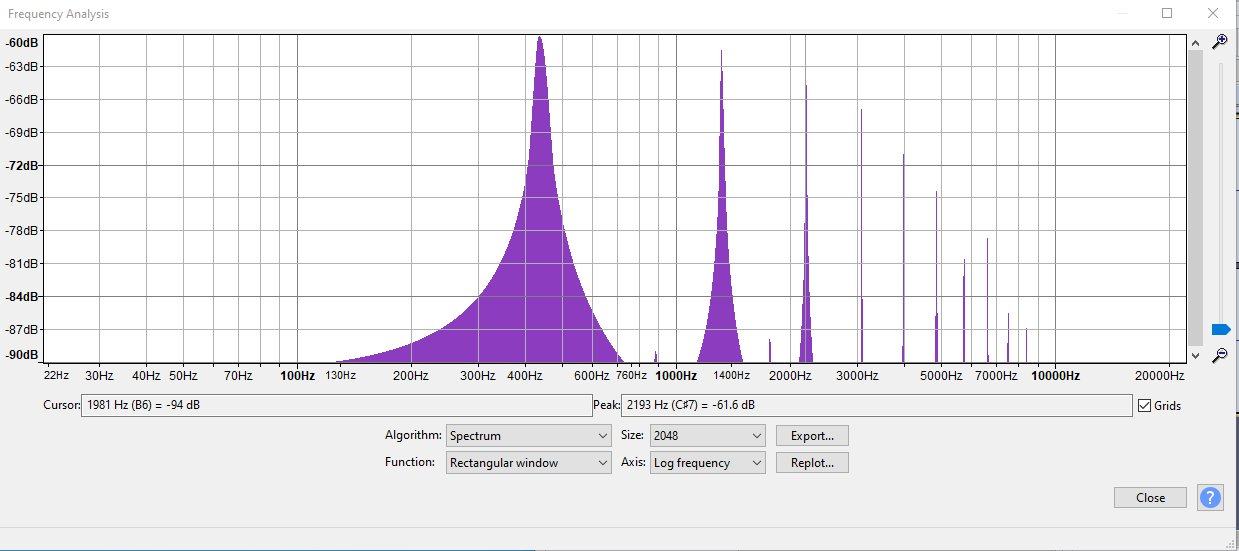Toggle the Grids checkbox

coord(1144,405)
